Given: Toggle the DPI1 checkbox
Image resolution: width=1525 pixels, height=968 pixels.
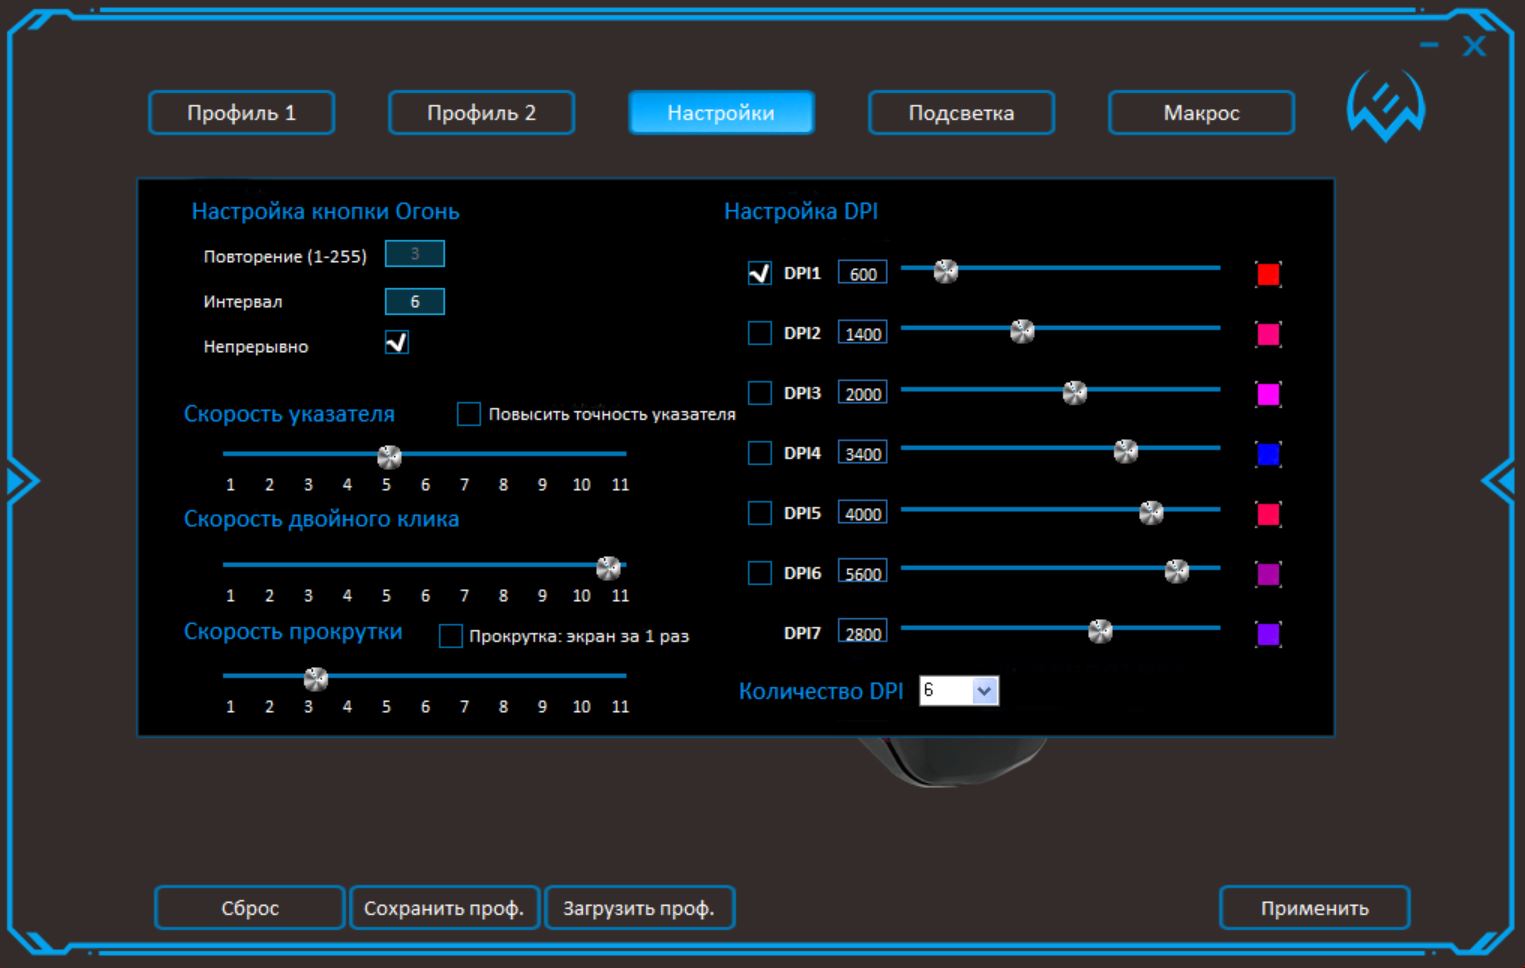Looking at the screenshot, I should (760, 273).
